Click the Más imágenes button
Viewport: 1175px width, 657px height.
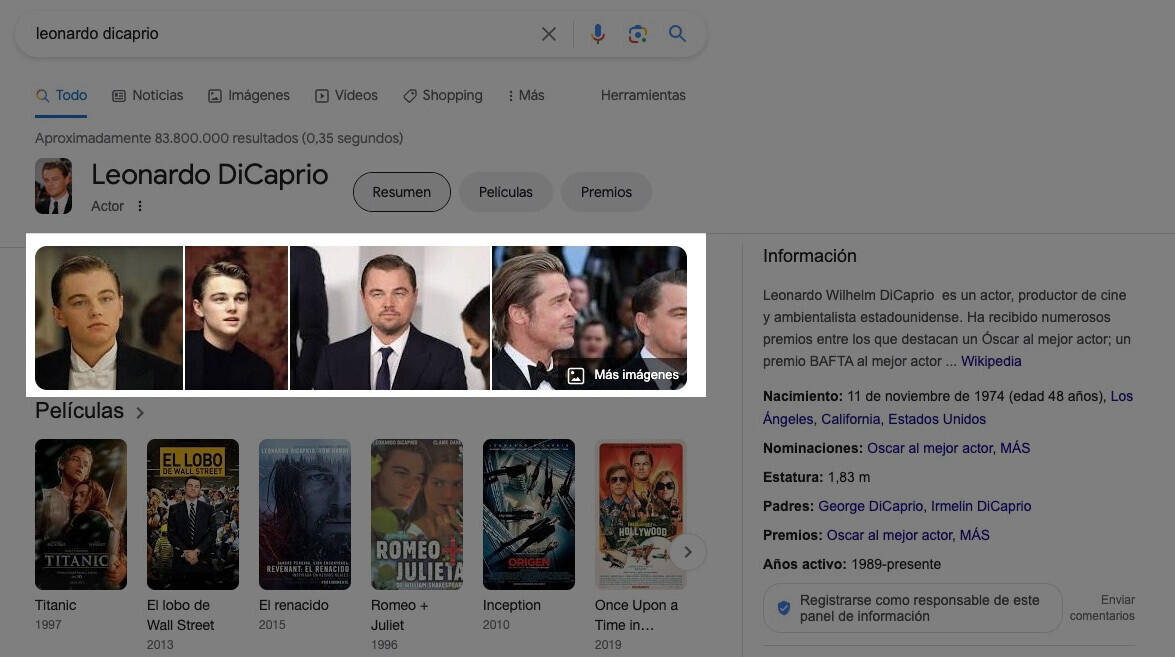pos(623,375)
